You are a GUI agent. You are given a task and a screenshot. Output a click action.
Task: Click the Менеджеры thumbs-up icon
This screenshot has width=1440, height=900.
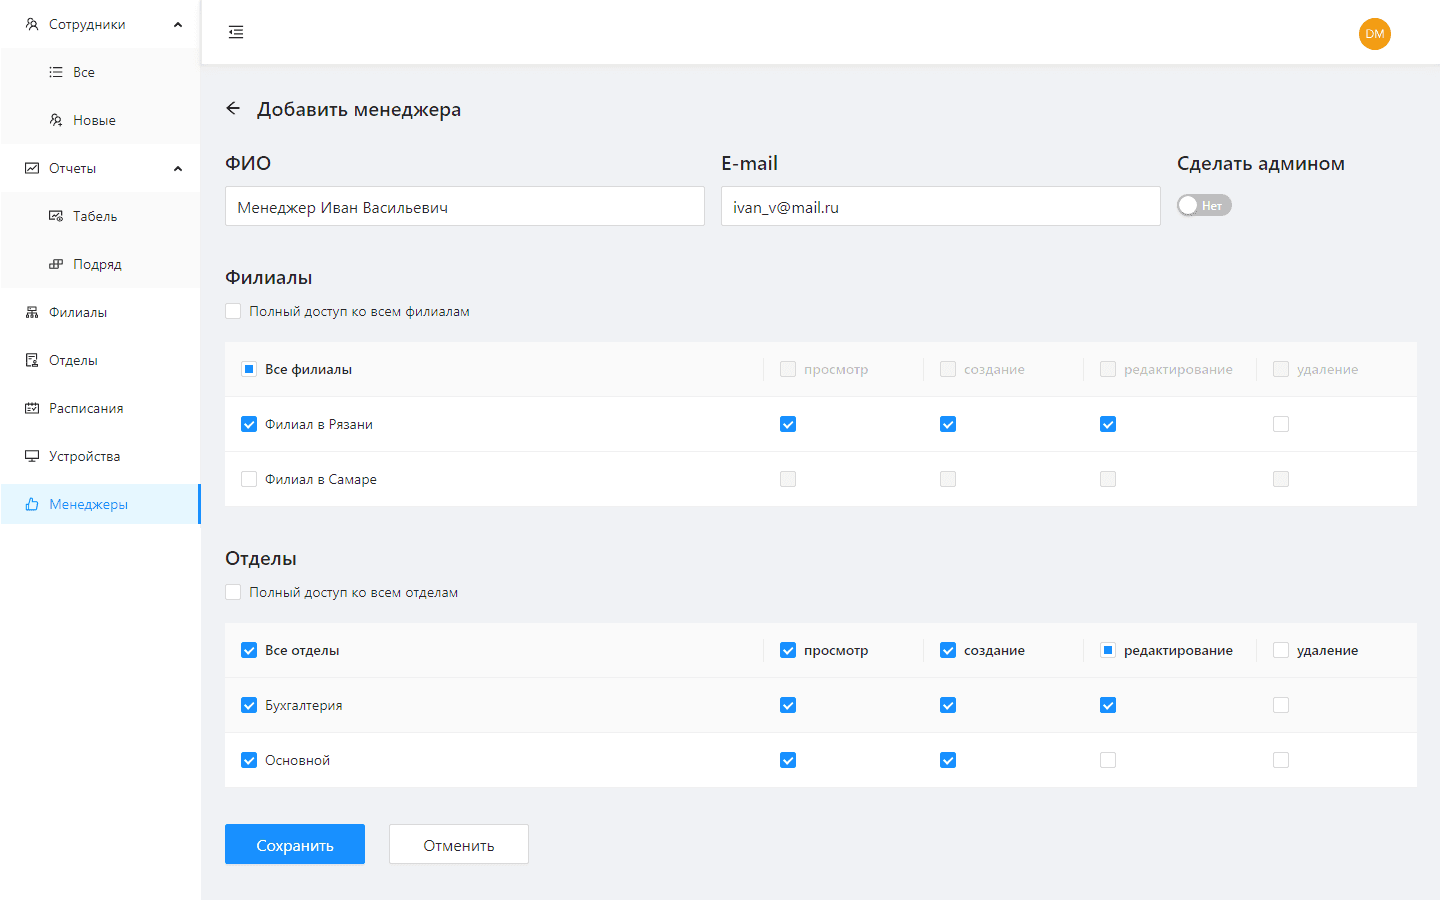(32, 504)
